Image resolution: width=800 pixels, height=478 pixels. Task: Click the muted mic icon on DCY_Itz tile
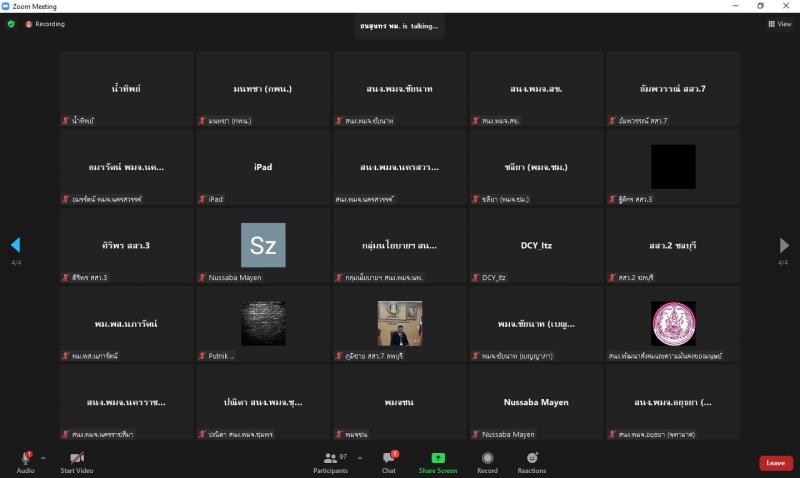point(476,278)
